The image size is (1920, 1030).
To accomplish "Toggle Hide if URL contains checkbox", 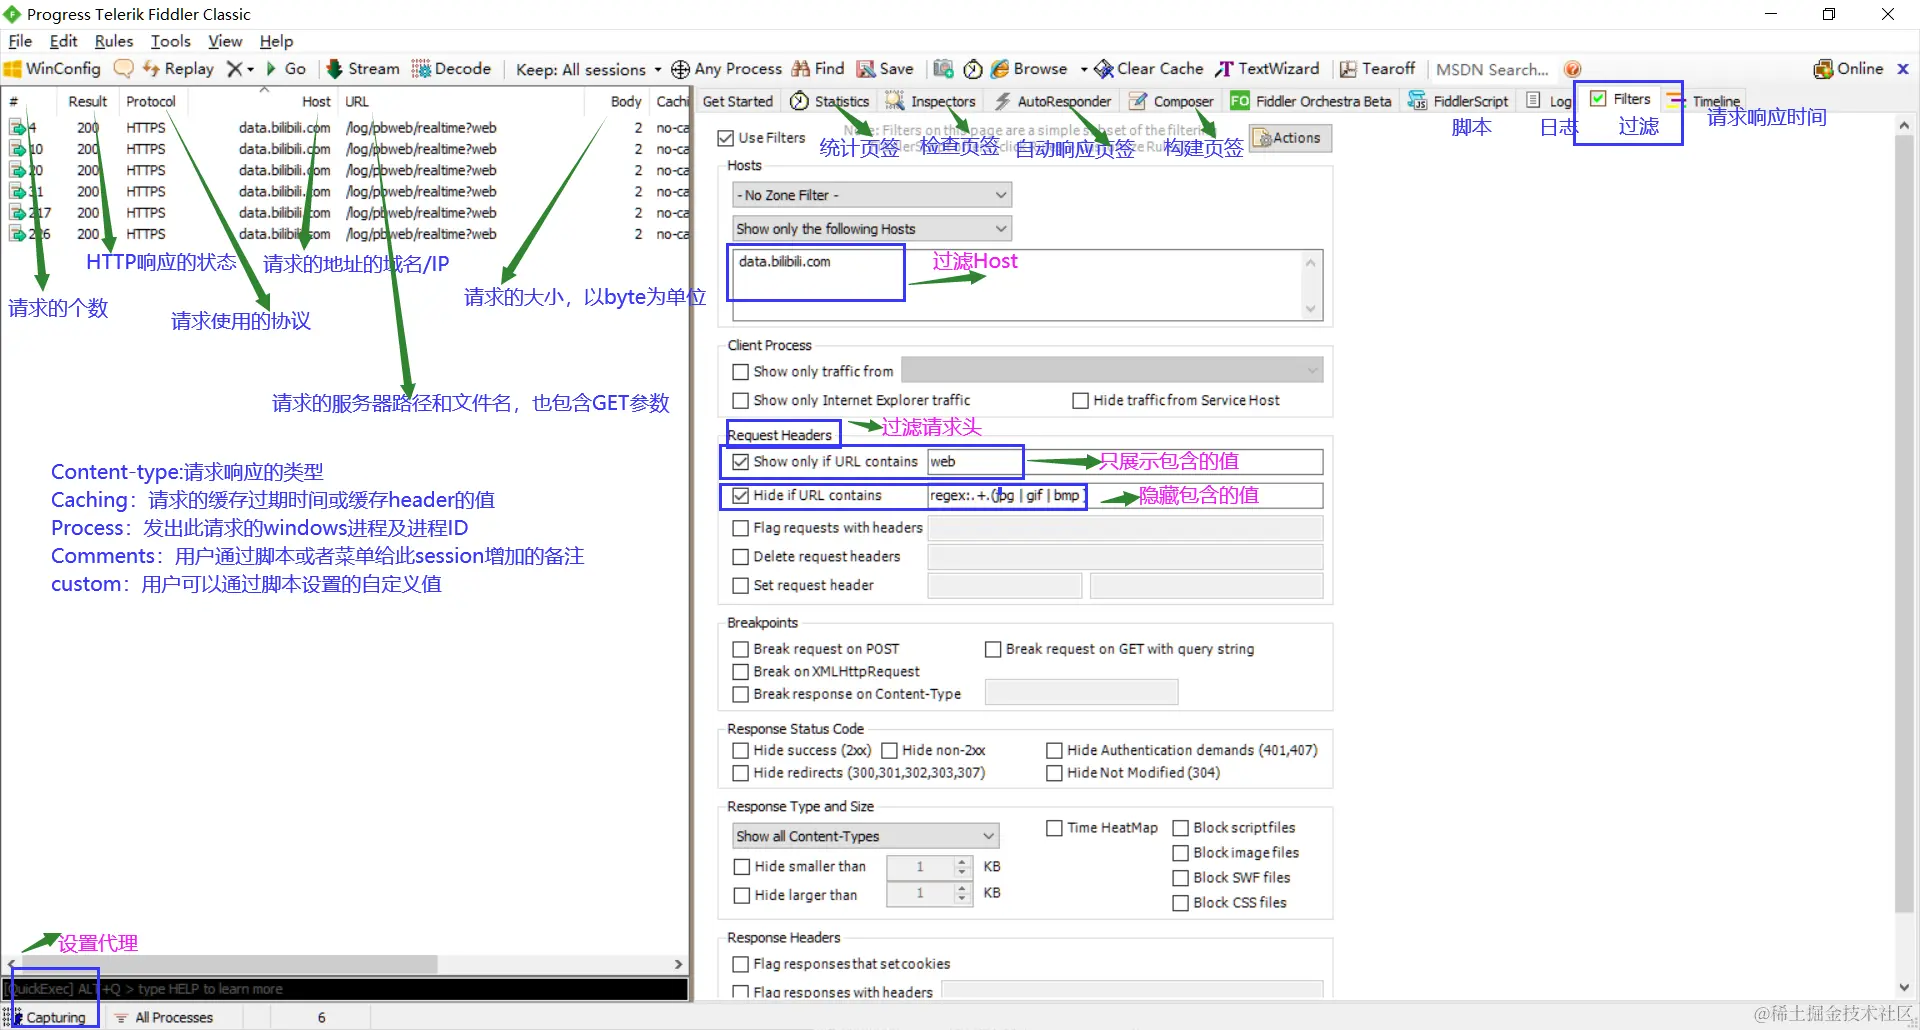I will tap(741, 496).
